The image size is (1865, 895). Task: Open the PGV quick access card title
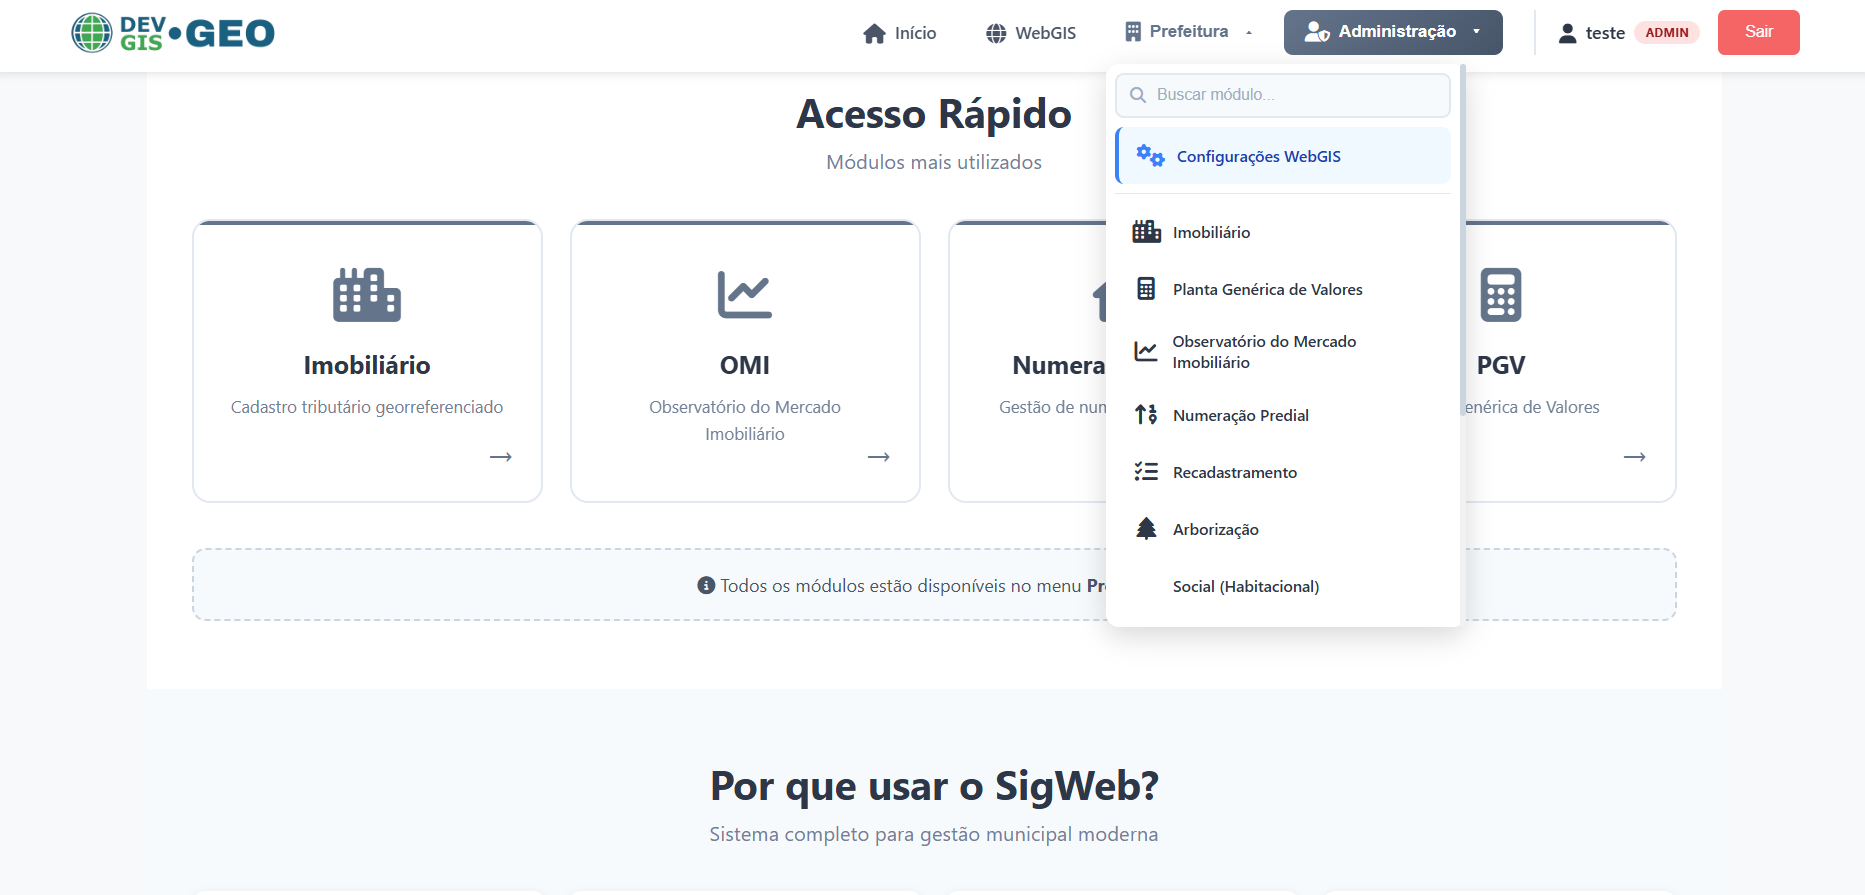pos(1501,366)
